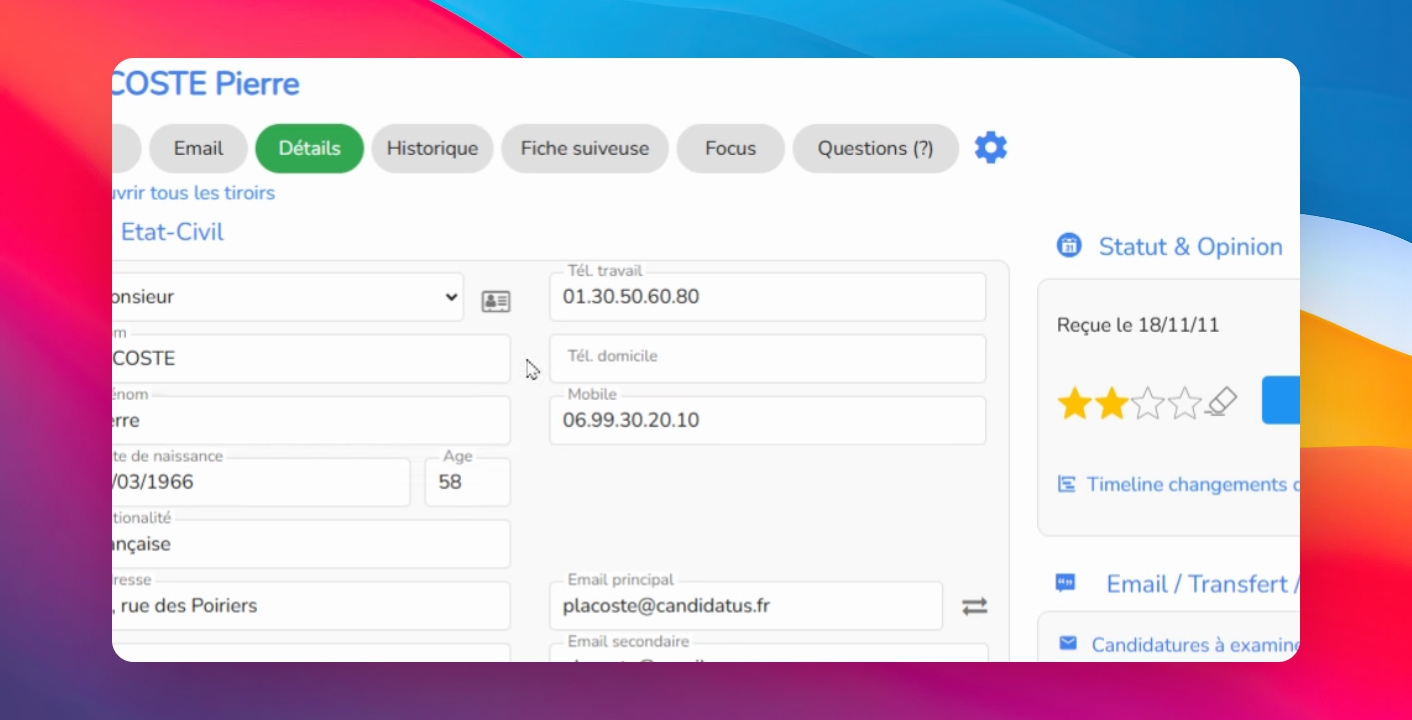Click the 'Reçue le 18/11/11' text

(x=1138, y=325)
